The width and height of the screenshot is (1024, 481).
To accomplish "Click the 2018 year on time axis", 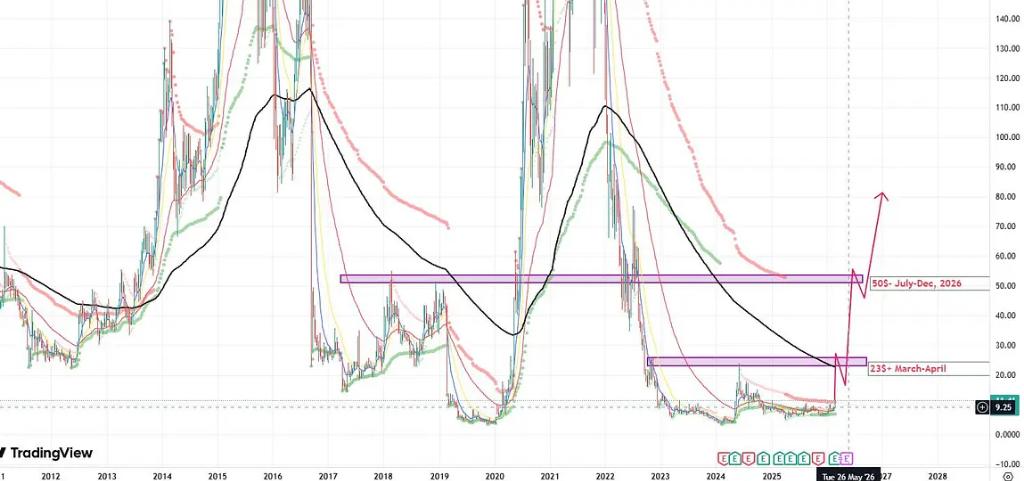I will 383,476.
